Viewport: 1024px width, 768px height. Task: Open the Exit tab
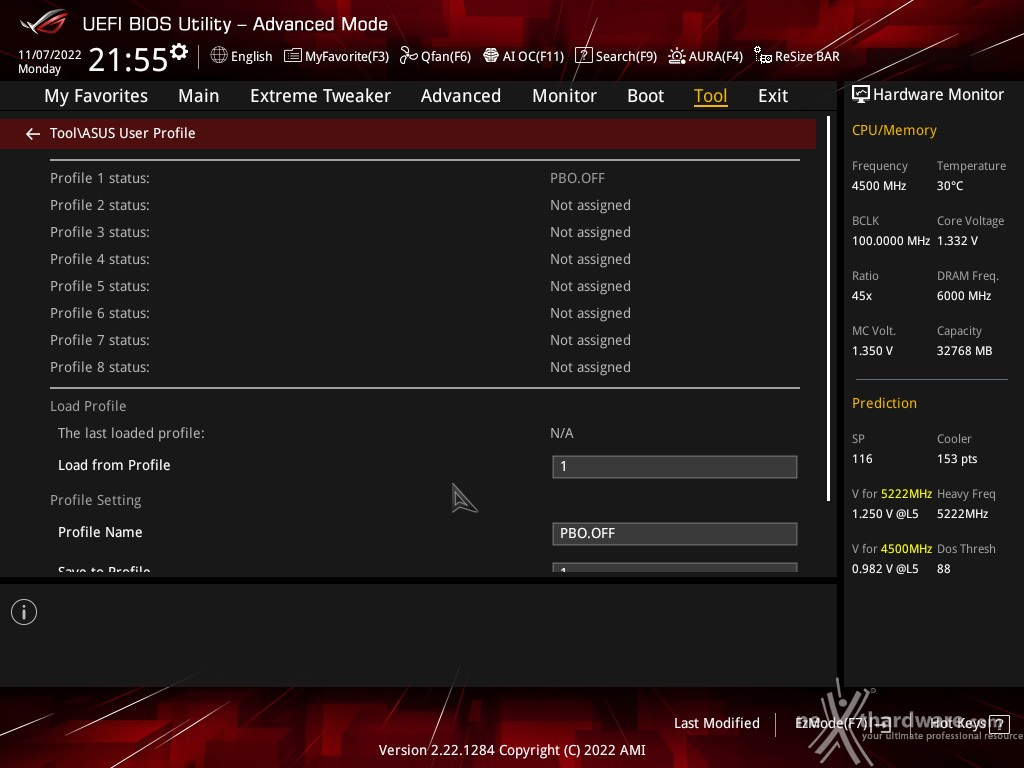[x=773, y=96]
